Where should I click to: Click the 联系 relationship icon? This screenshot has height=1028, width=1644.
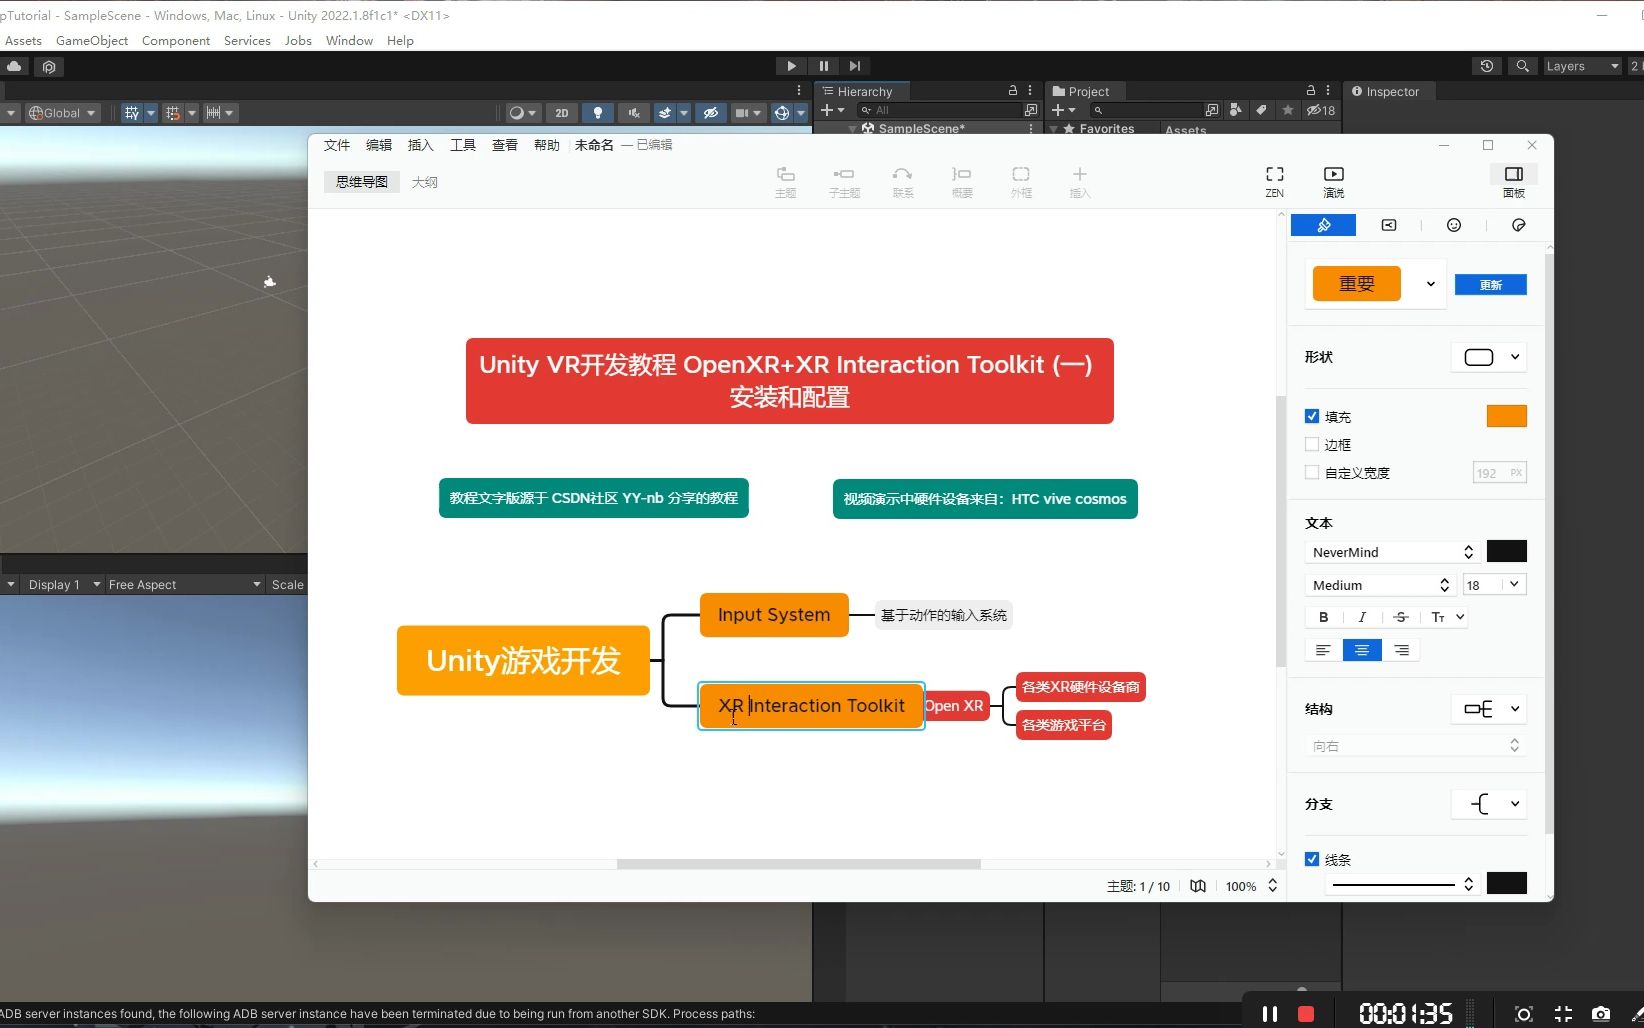pos(903,181)
